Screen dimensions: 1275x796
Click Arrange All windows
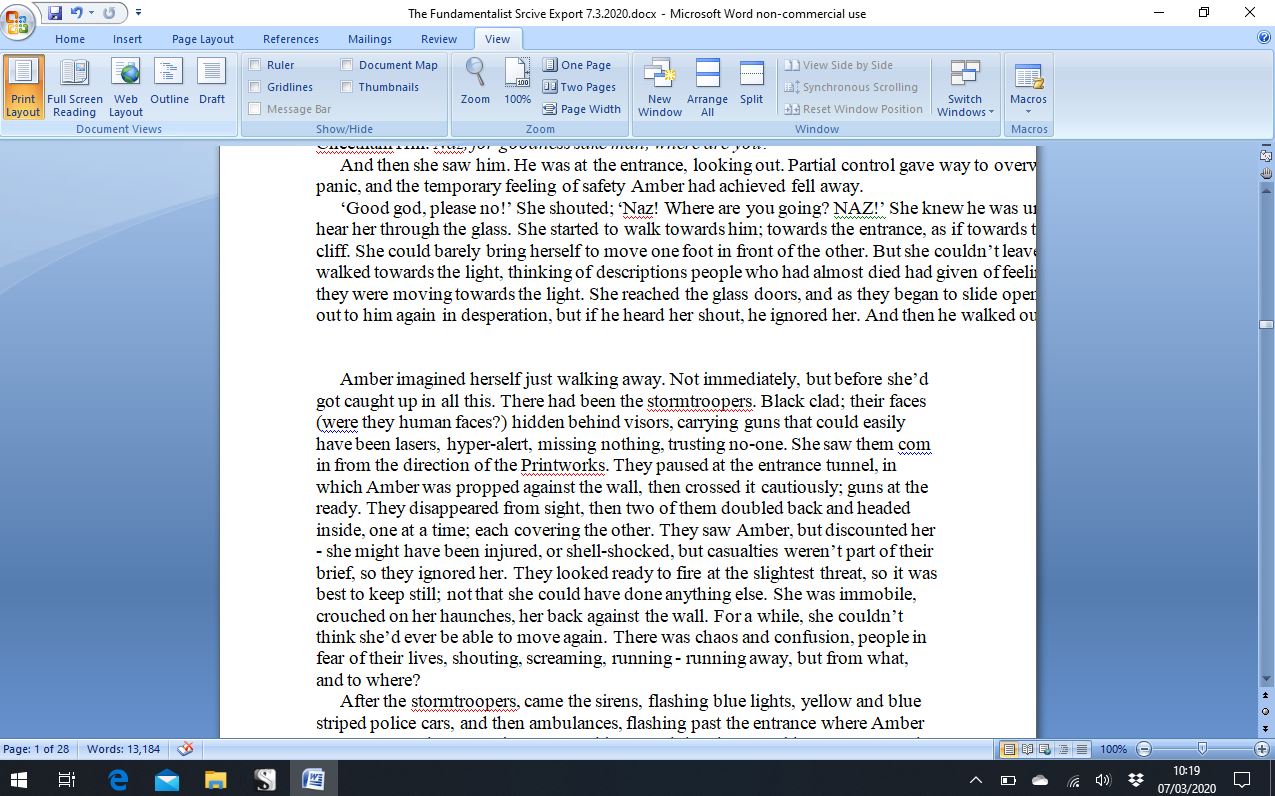point(707,88)
